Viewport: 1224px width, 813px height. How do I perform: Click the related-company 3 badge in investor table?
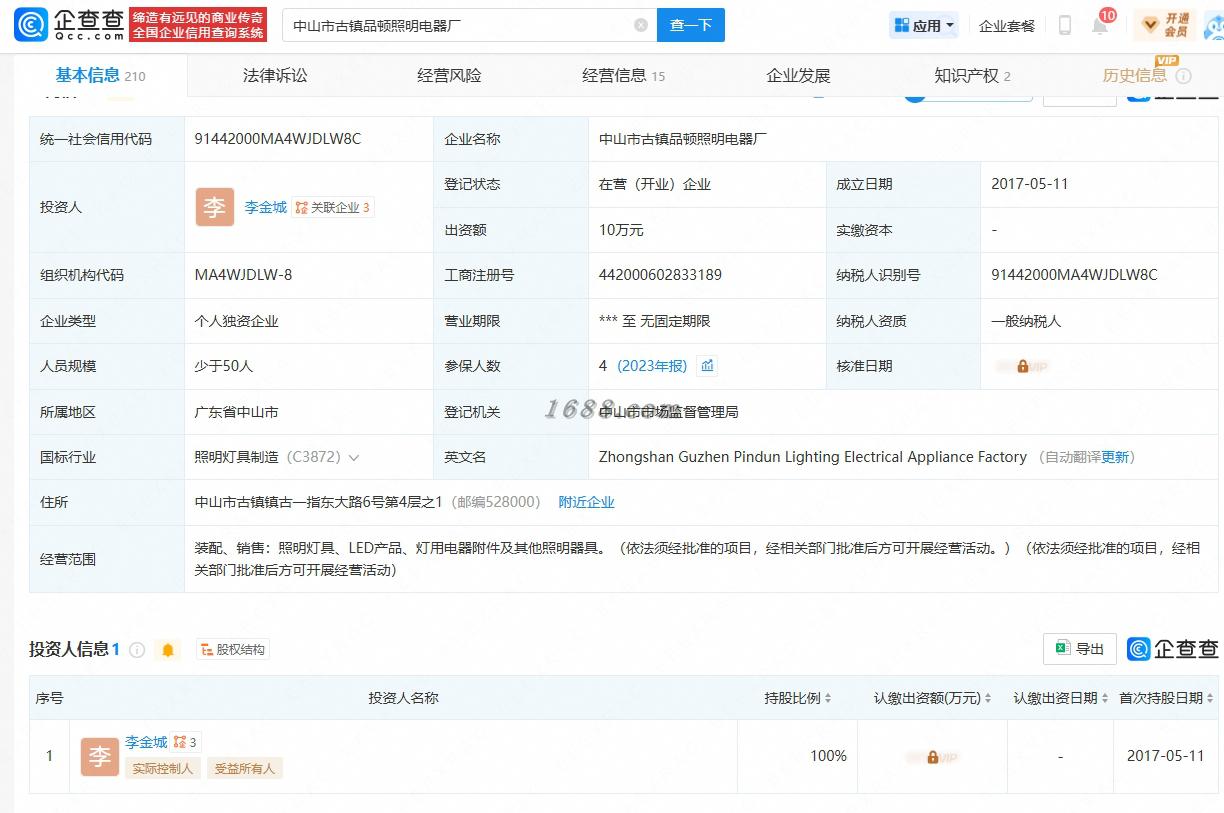click(186, 742)
